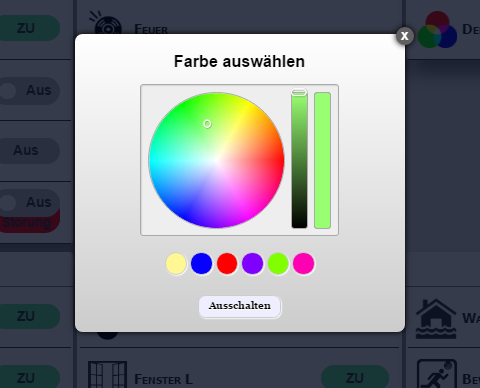This screenshot has height=388, width=480.
Task: Click the Feuer smoke detector icon
Action: click(105, 22)
